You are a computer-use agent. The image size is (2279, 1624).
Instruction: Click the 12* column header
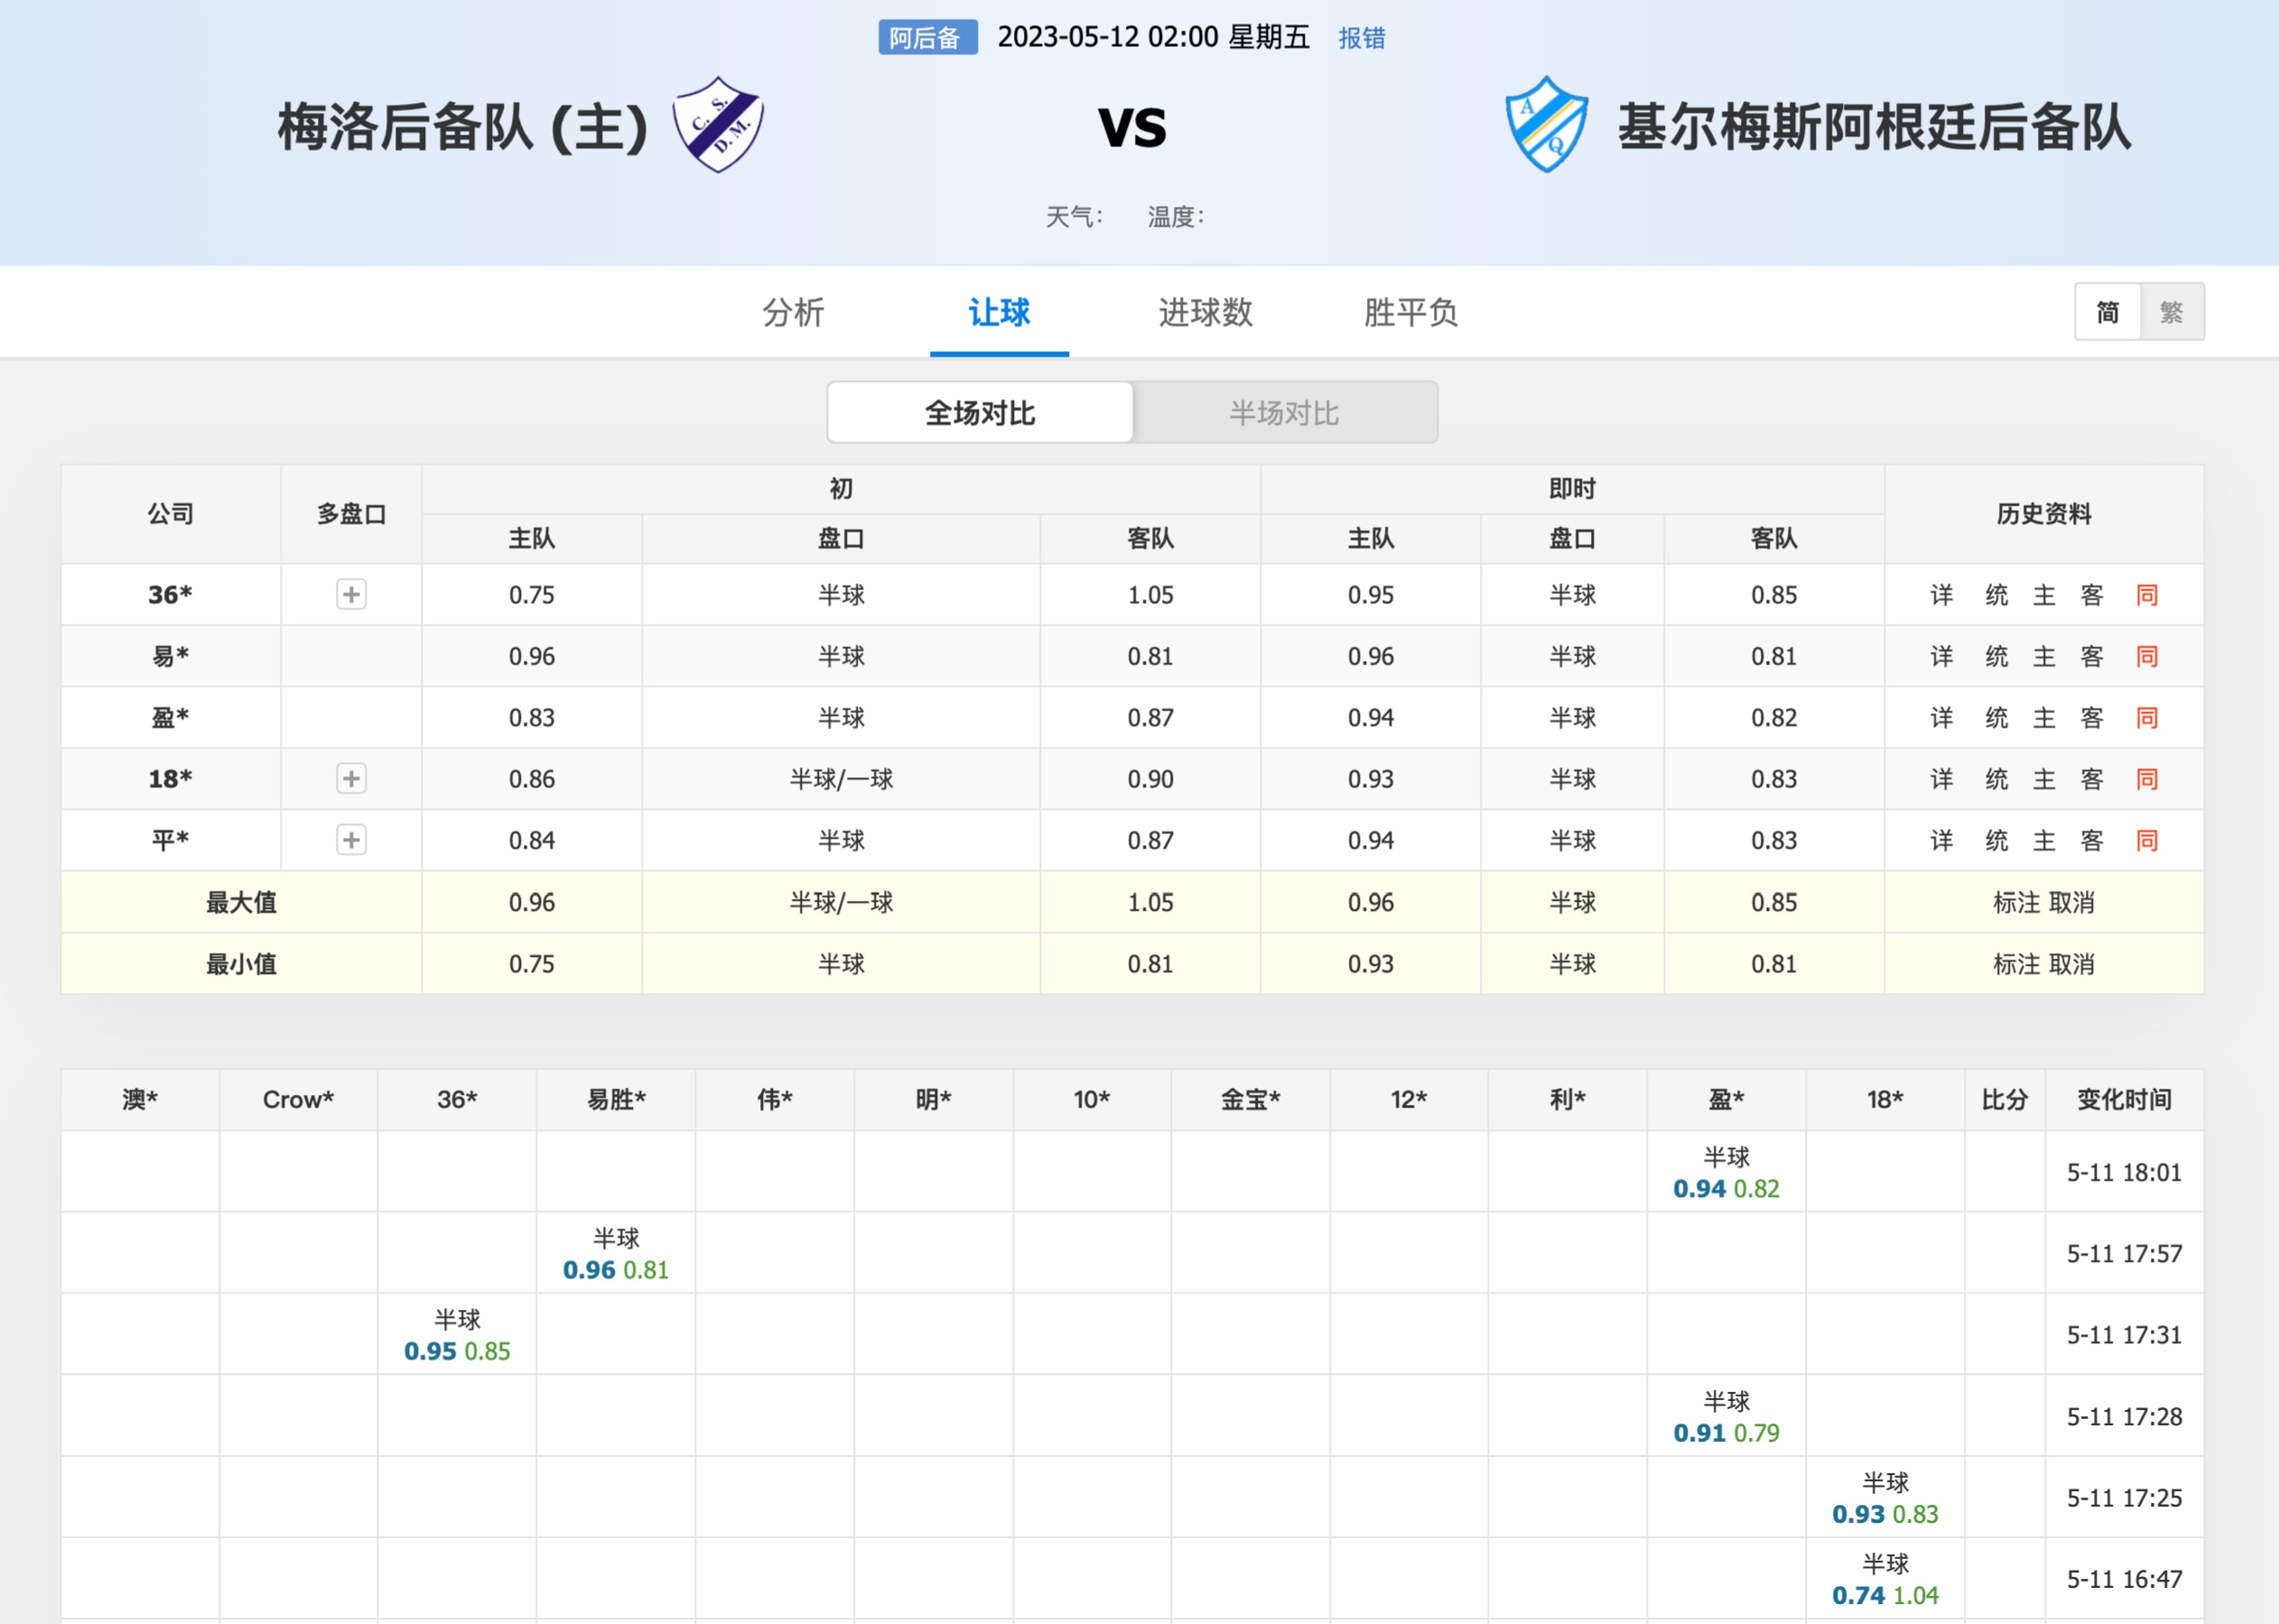coord(1409,1100)
